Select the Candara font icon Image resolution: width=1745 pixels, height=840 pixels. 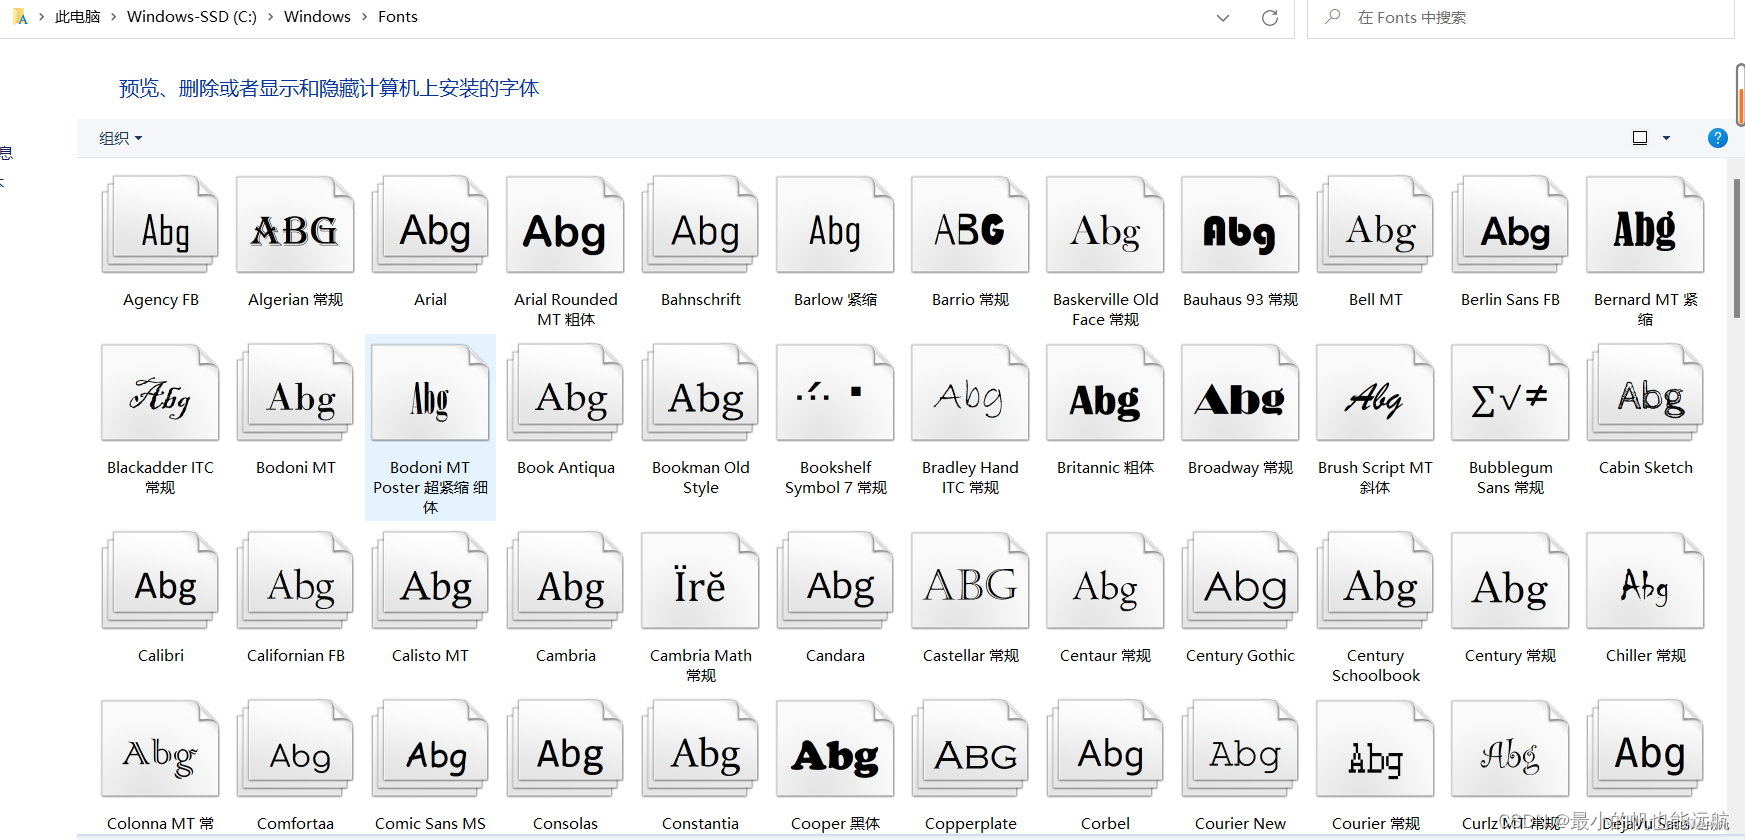(835, 581)
